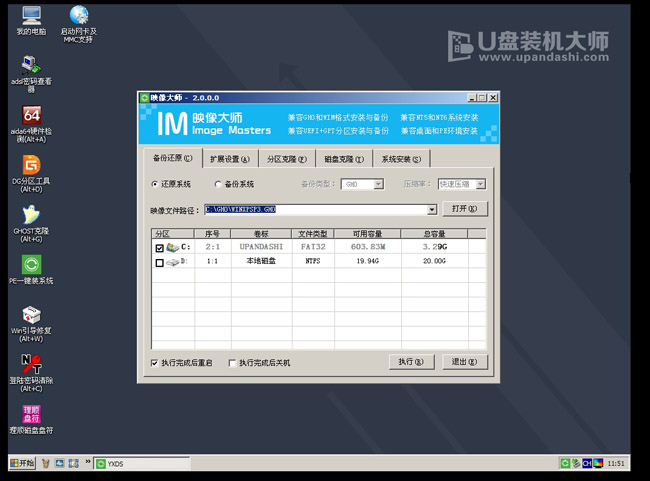Click the first quick launch icon beside 开始
Image resolution: width=650 pixels, height=481 pixels.
46,463
